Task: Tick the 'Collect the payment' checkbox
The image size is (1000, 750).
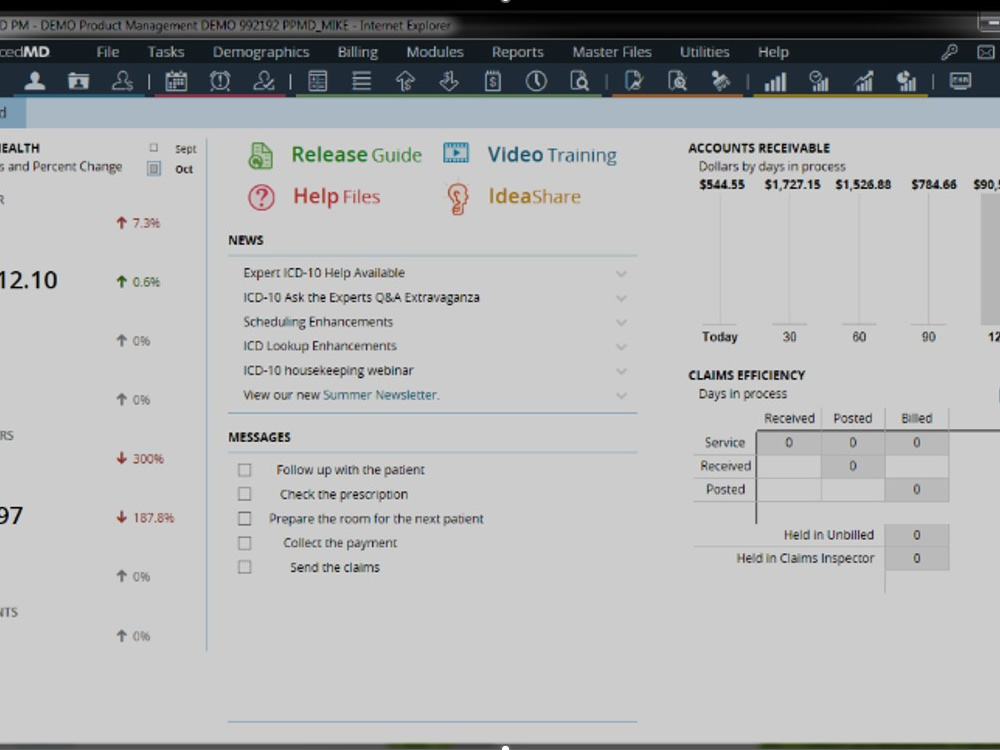Action: pos(244,543)
